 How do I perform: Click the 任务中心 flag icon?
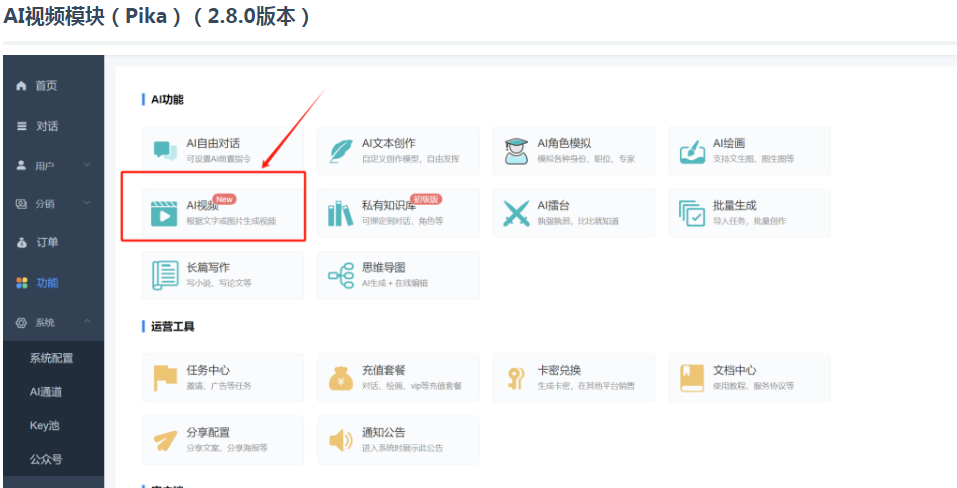click(165, 378)
